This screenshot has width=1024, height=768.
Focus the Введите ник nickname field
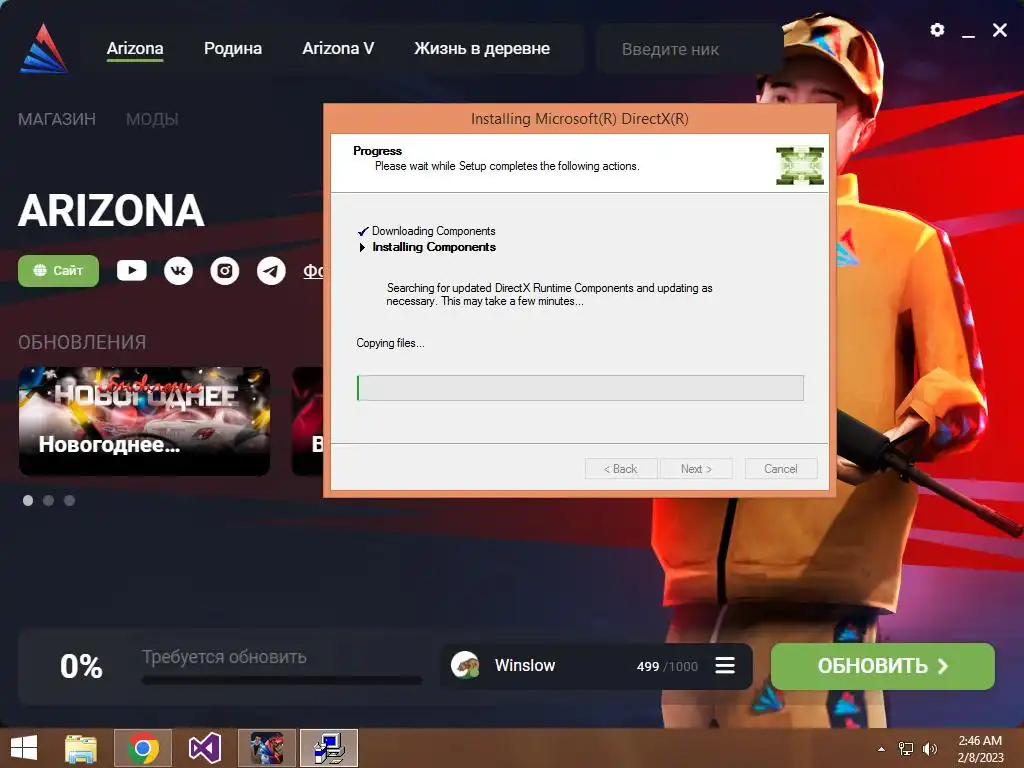[x=690, y=49]
